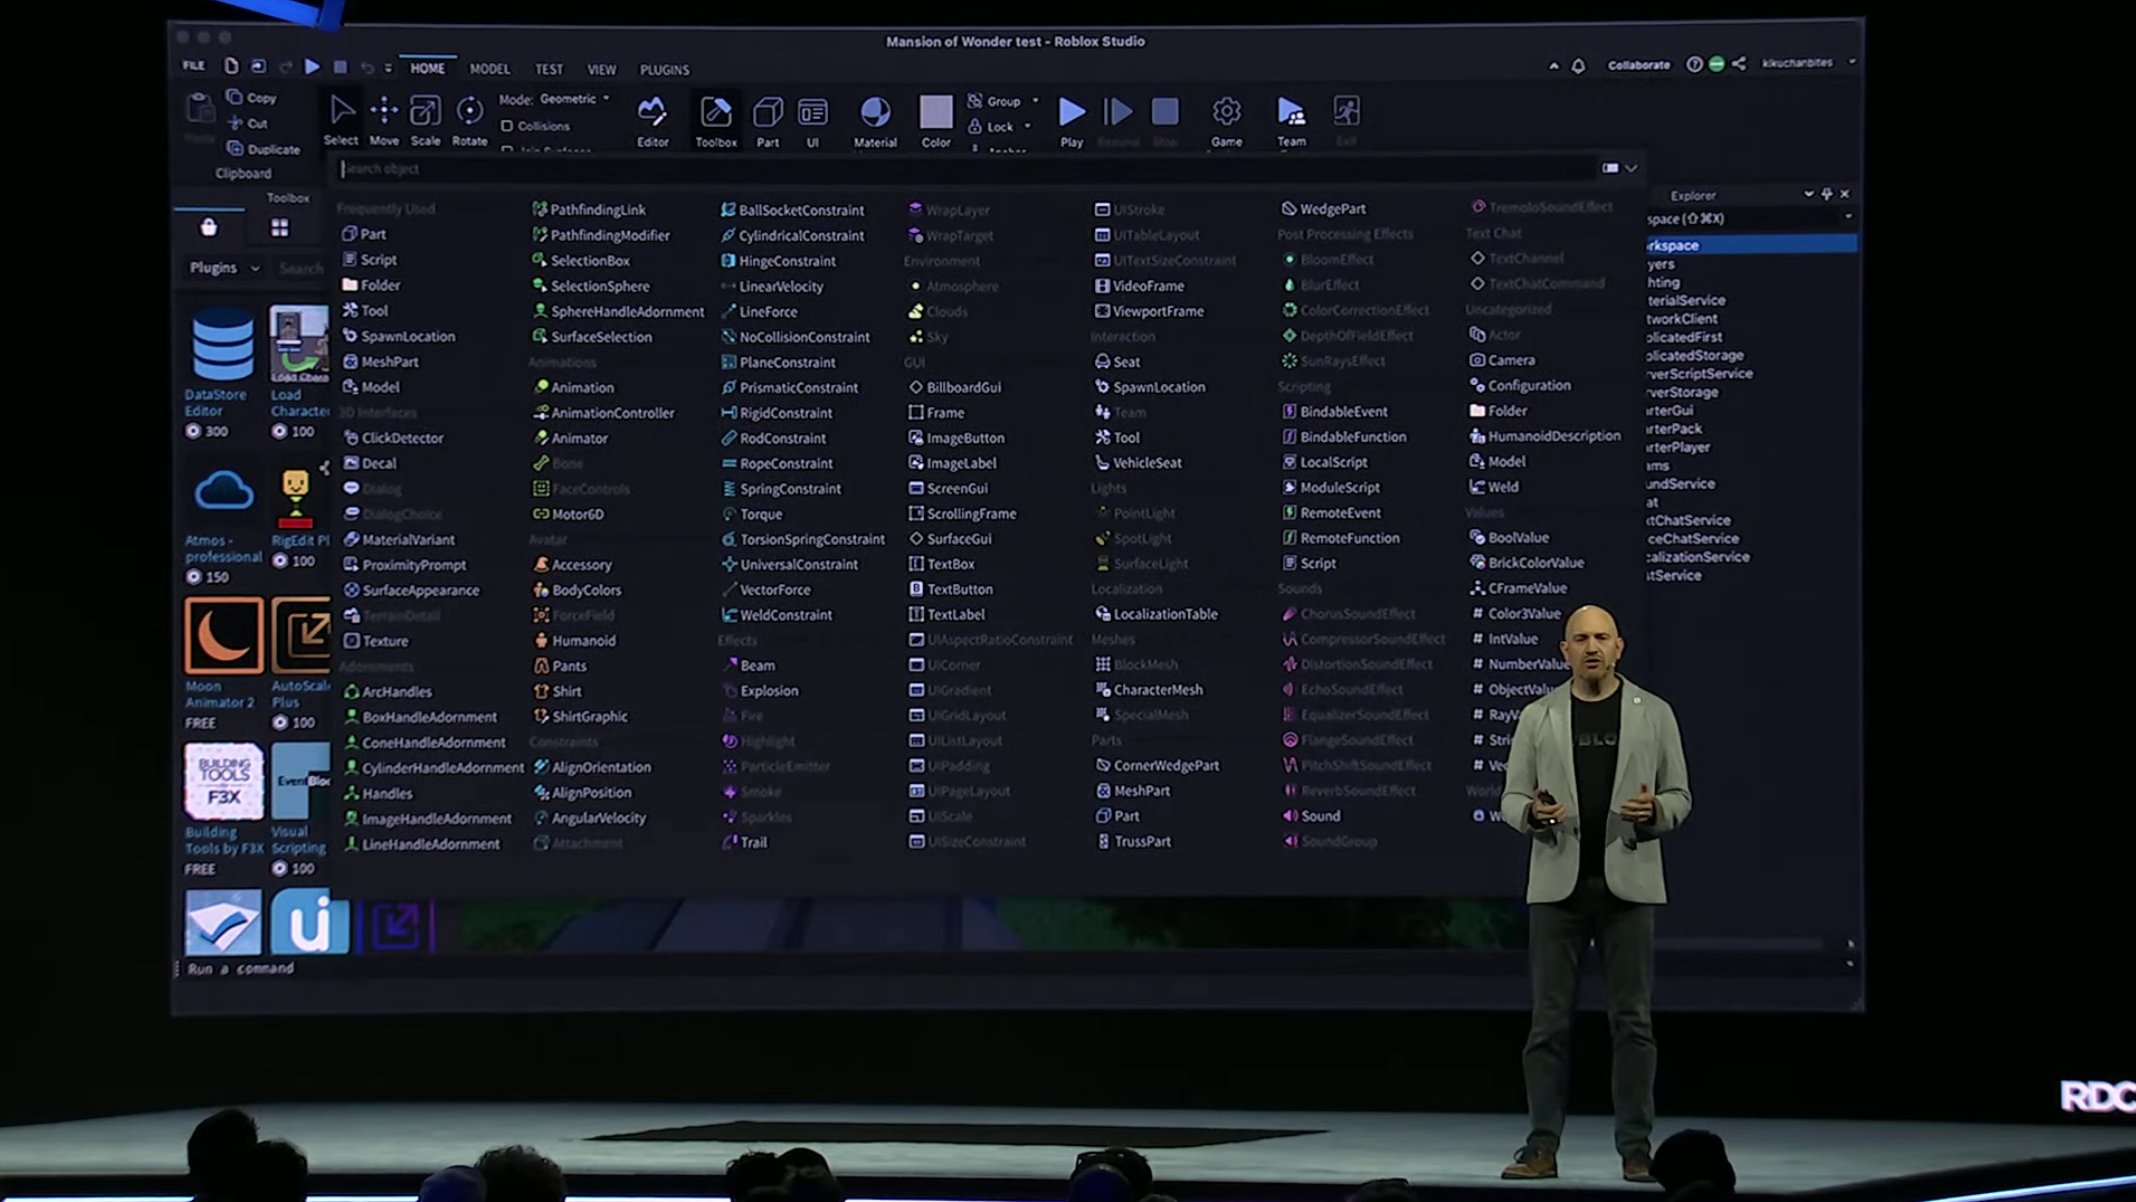
Task: Insert a SpawnLocation from Frequently Used
Action: tap(398, 336)
